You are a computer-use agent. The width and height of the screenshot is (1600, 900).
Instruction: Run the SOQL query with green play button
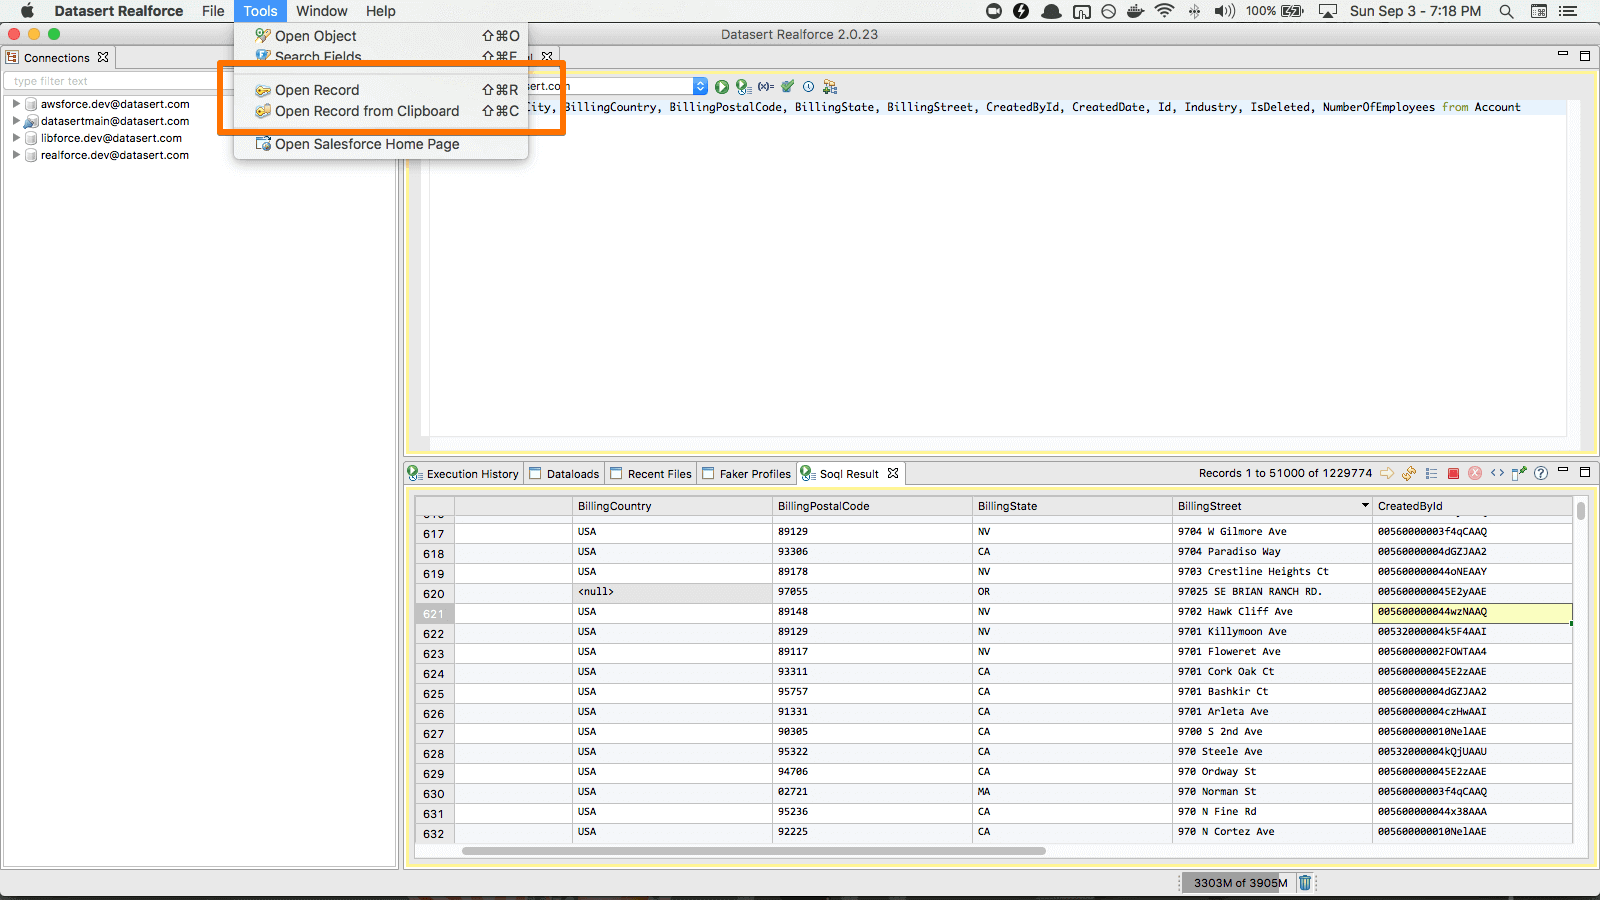[721, 87]
